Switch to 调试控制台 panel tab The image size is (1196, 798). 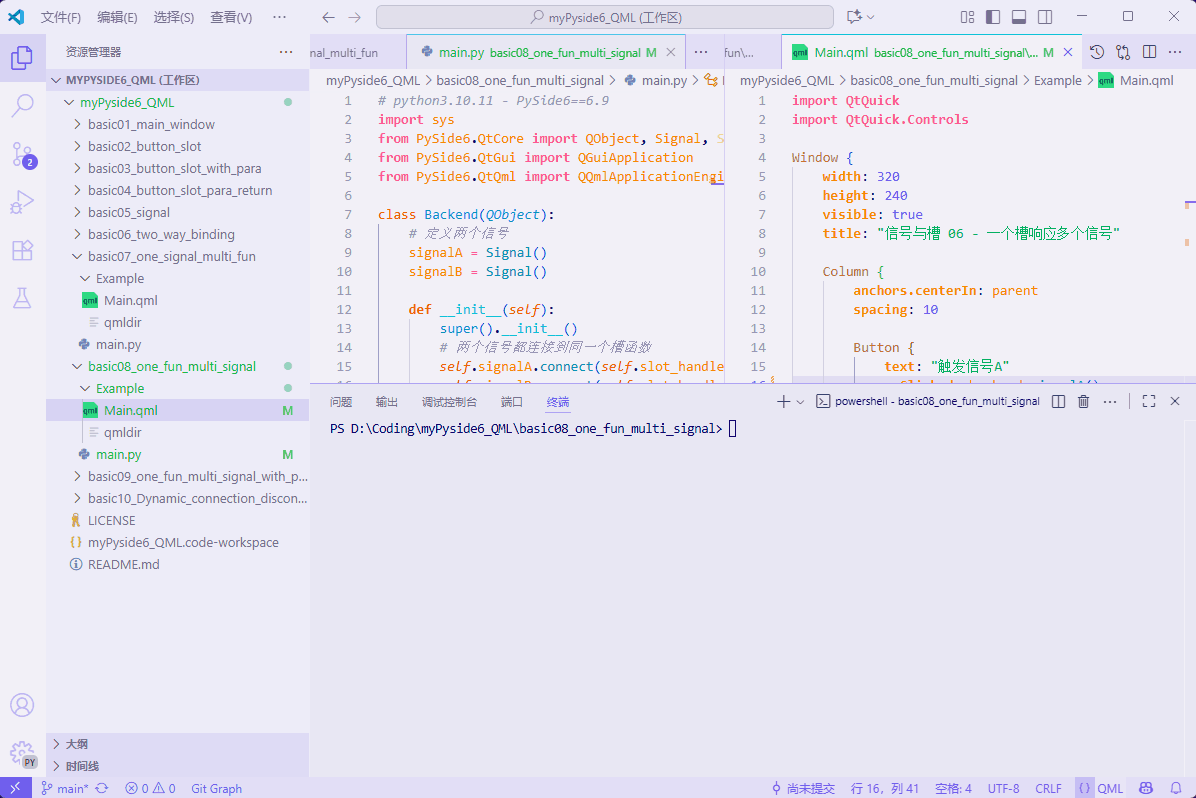tap(449, 402)
